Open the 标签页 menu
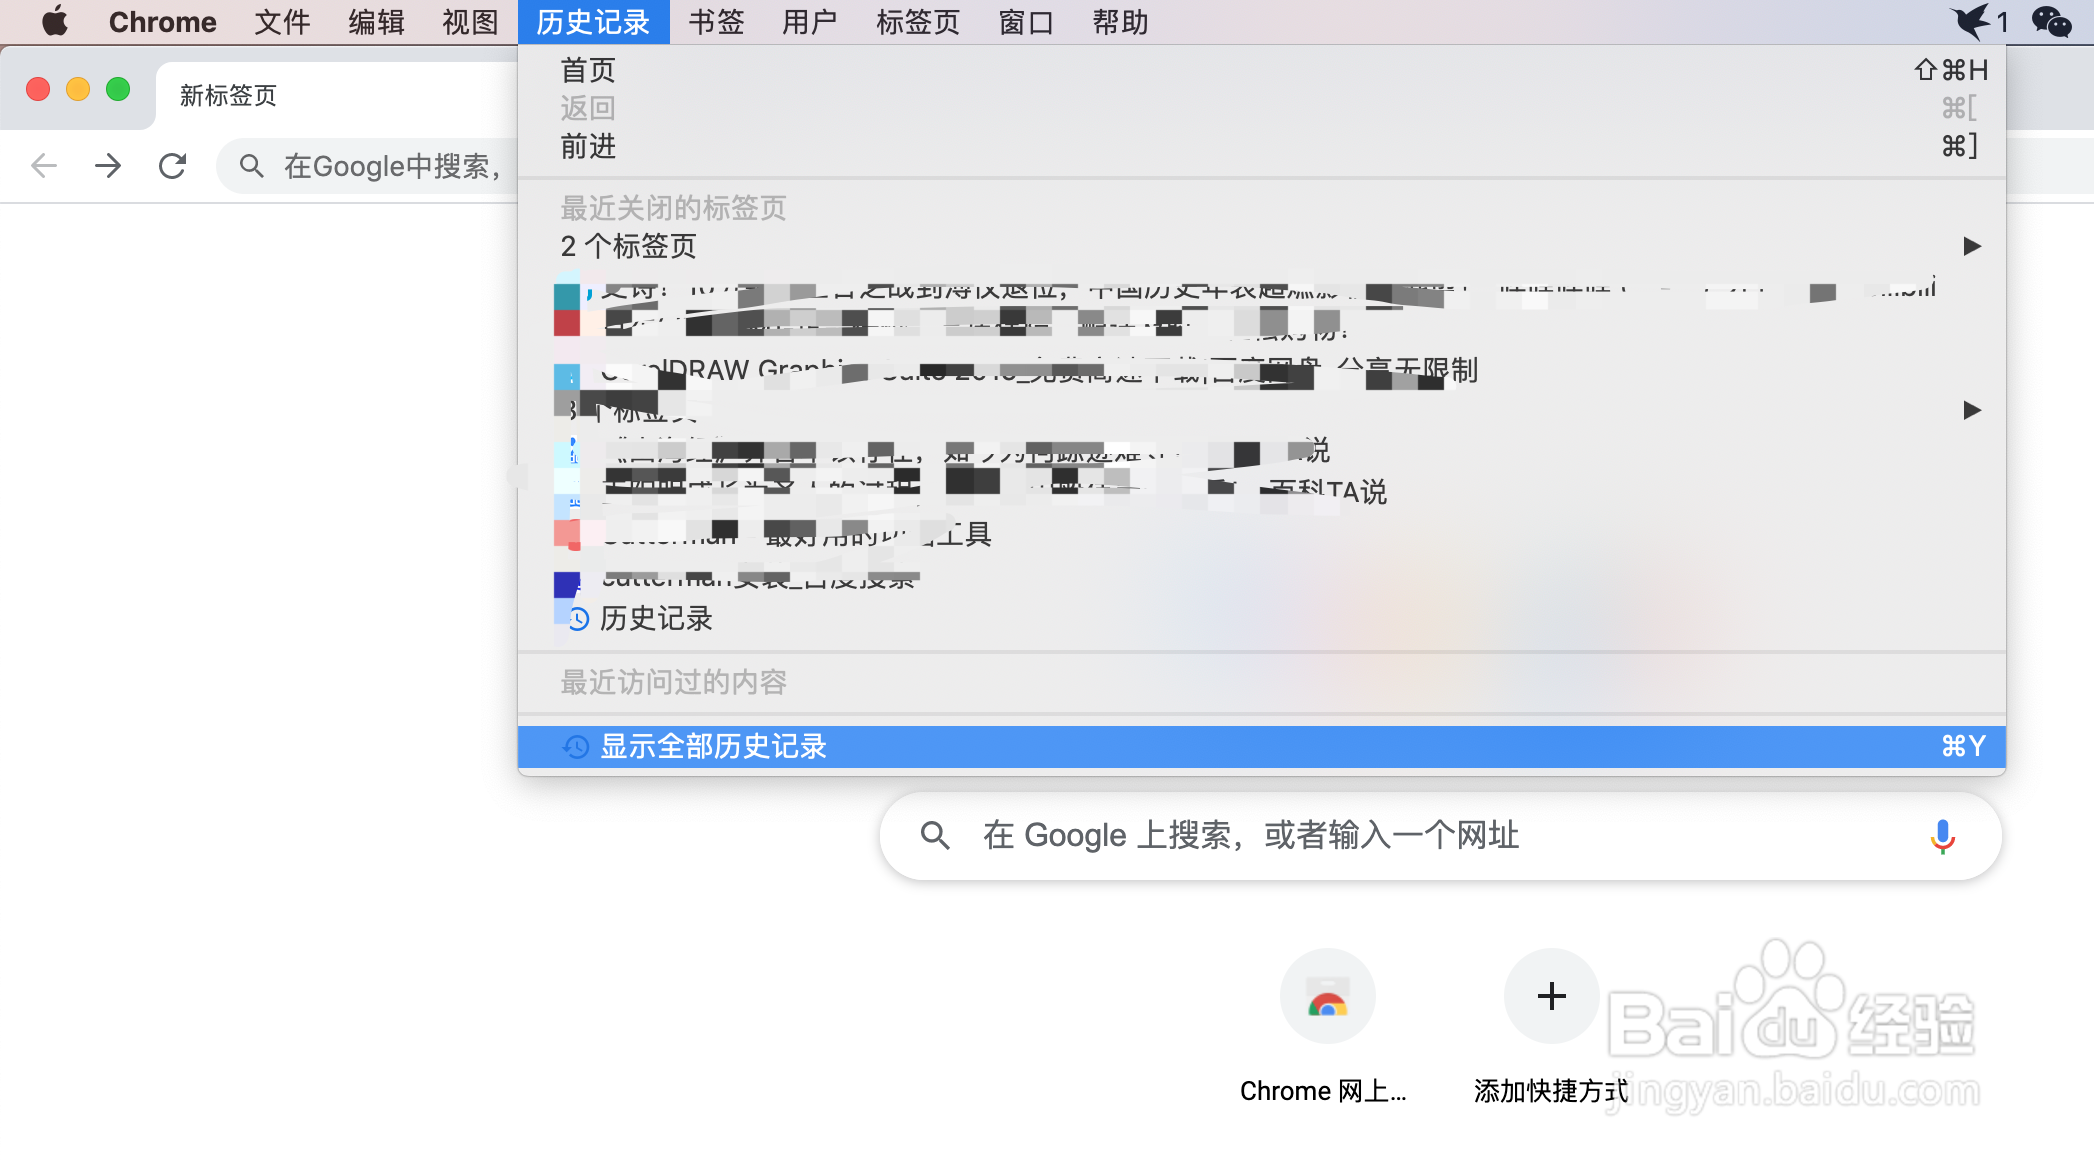 917,22
